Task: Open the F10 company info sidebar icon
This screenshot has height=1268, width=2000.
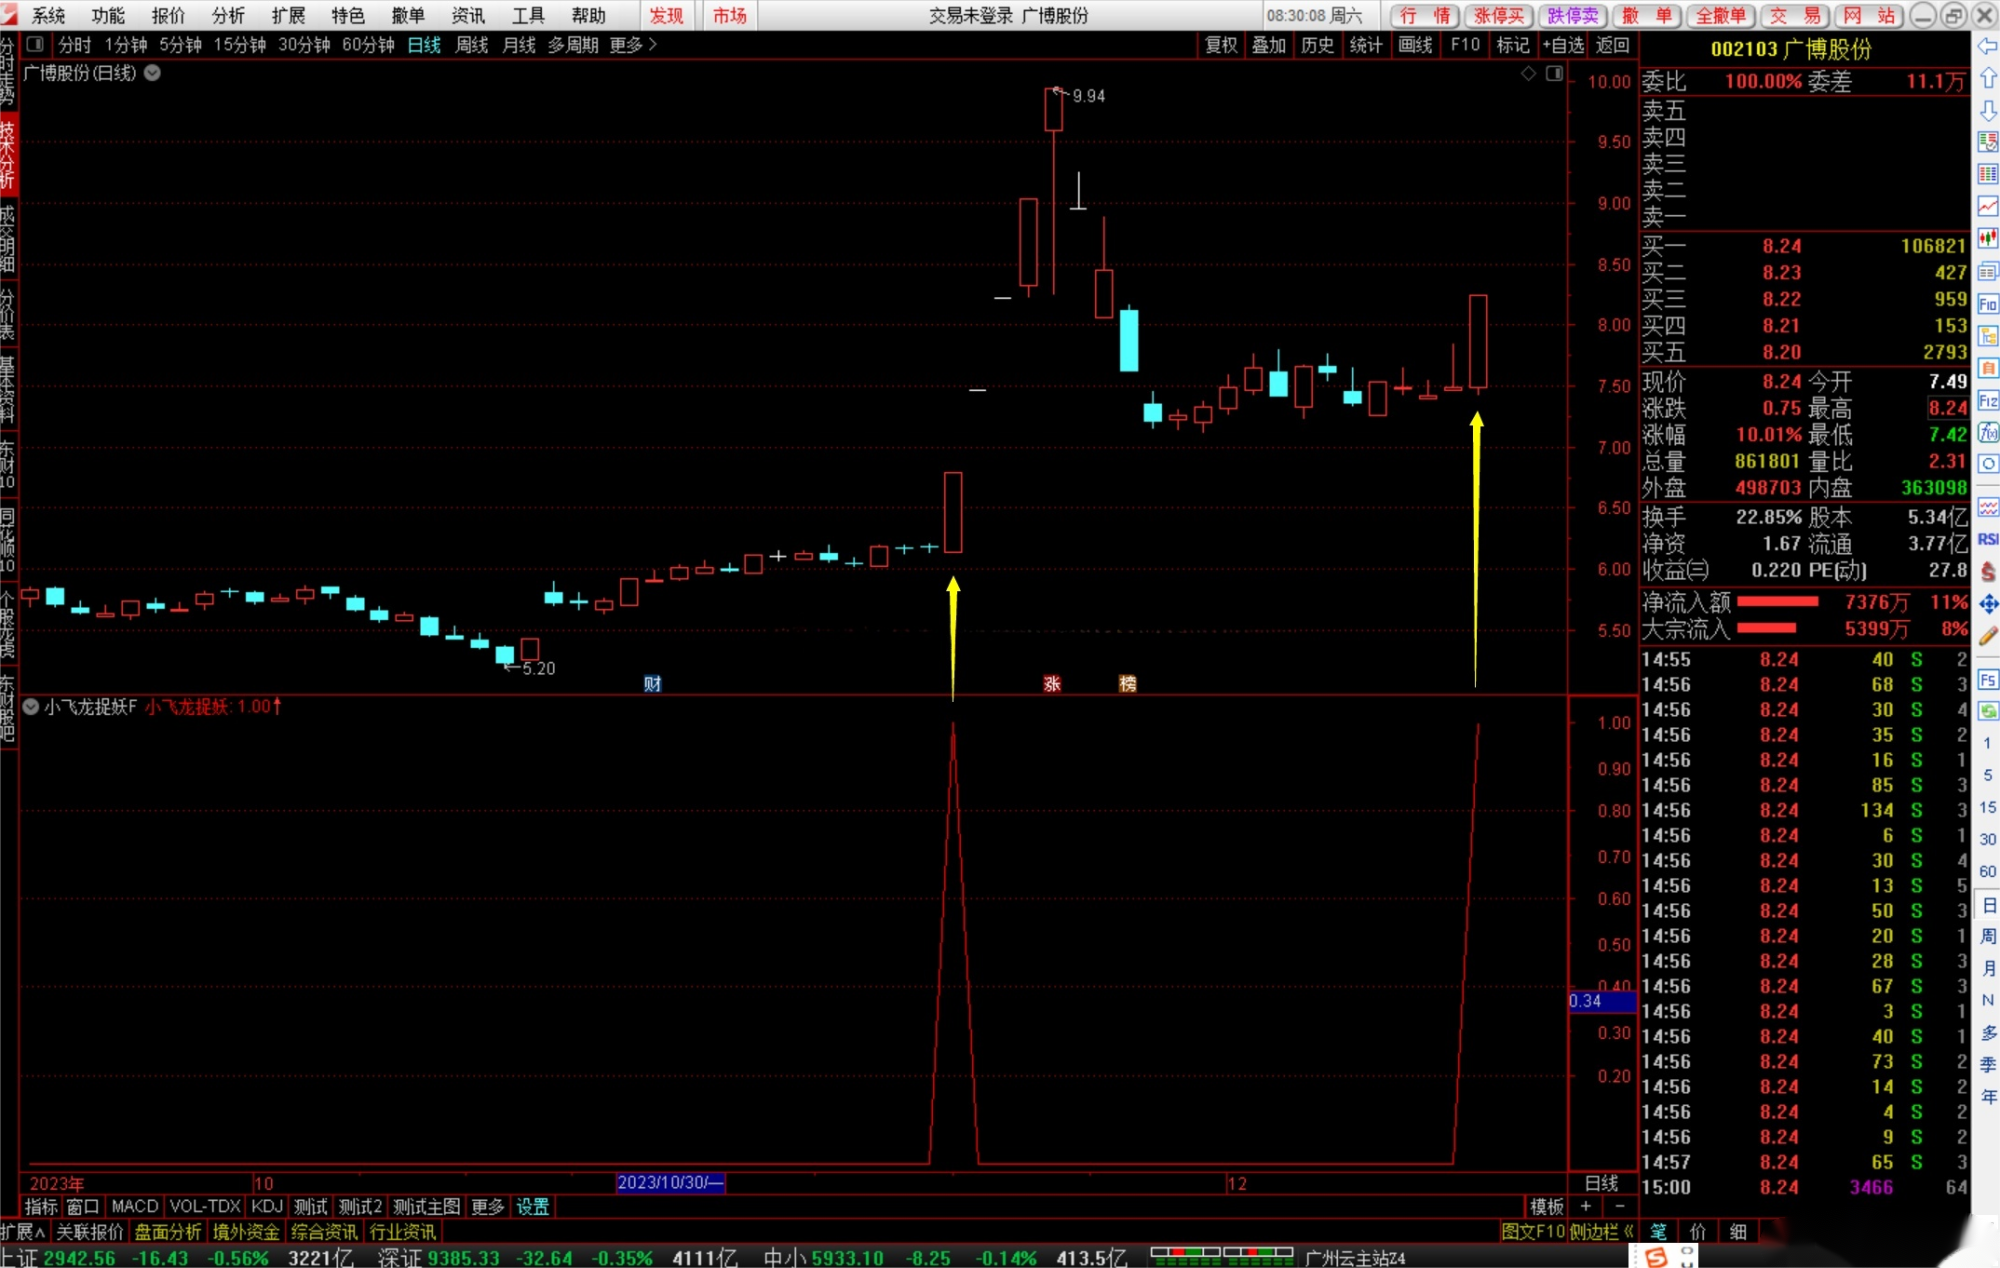Action: pyautogui.click(x=1987, y=304)
